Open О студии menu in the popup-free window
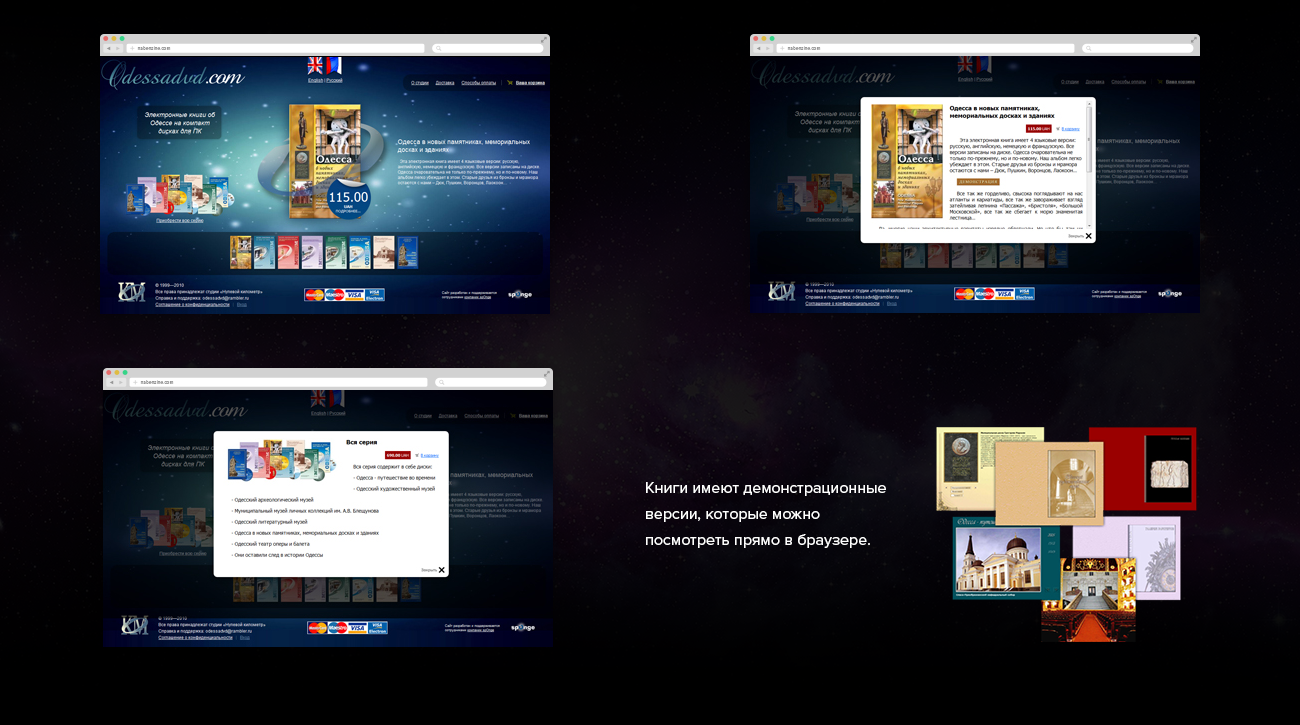Viewport: 1300px width, 725px height. (420, 82)
